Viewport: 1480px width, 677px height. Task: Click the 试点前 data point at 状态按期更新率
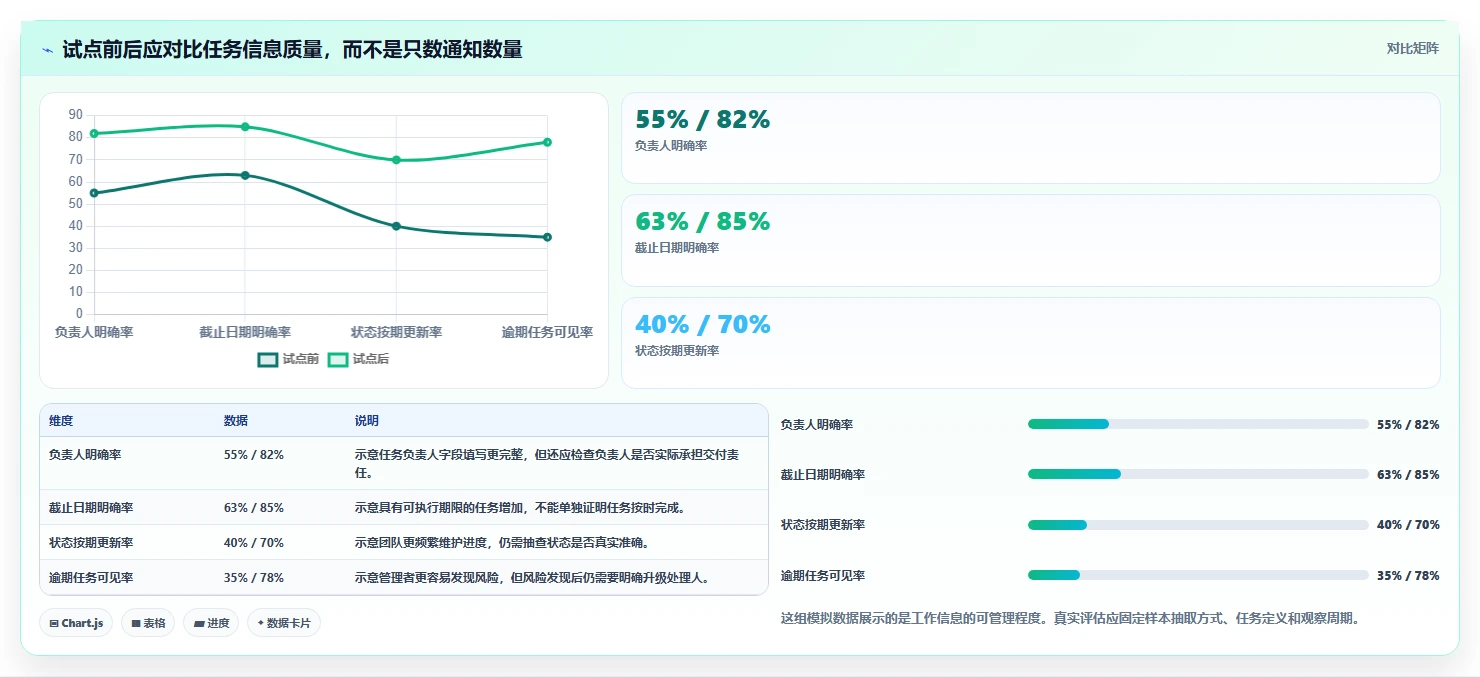point(396,226)
